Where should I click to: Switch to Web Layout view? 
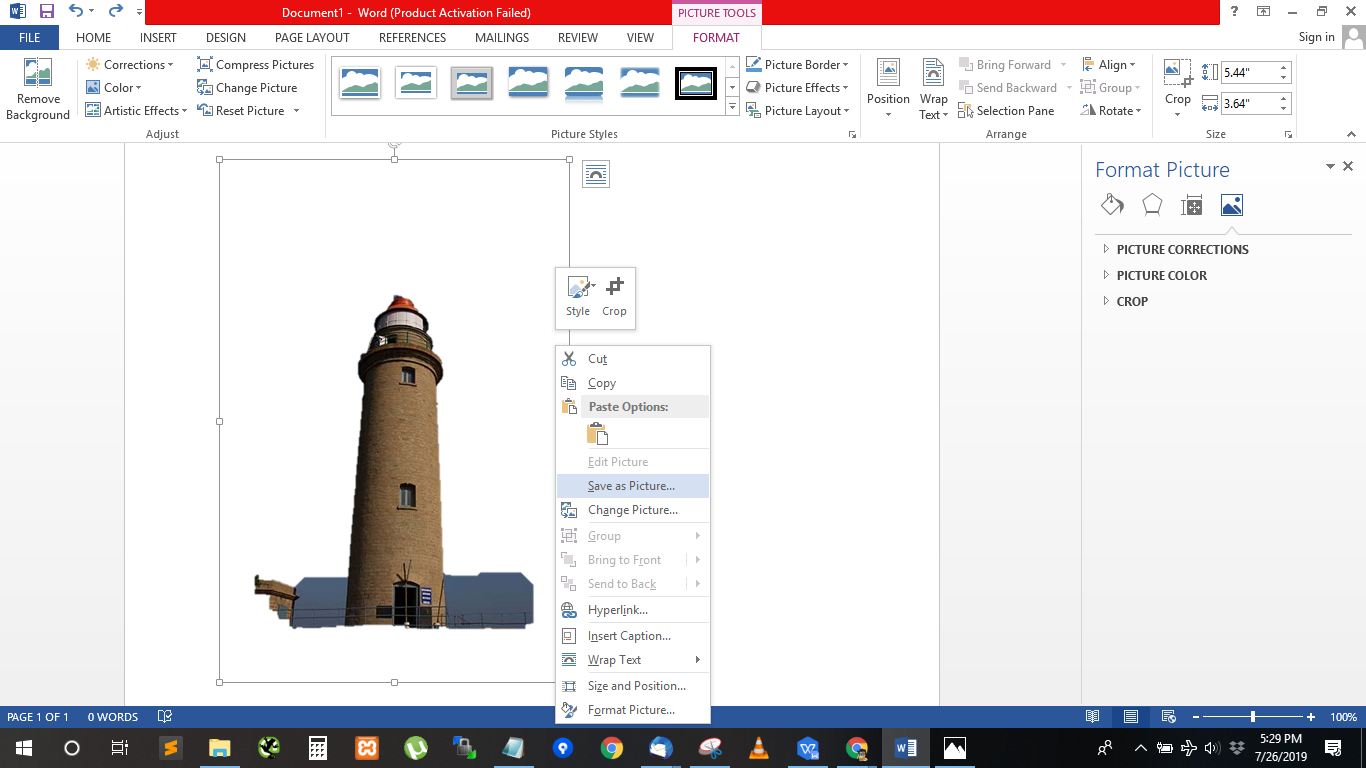coord(1167,717)
